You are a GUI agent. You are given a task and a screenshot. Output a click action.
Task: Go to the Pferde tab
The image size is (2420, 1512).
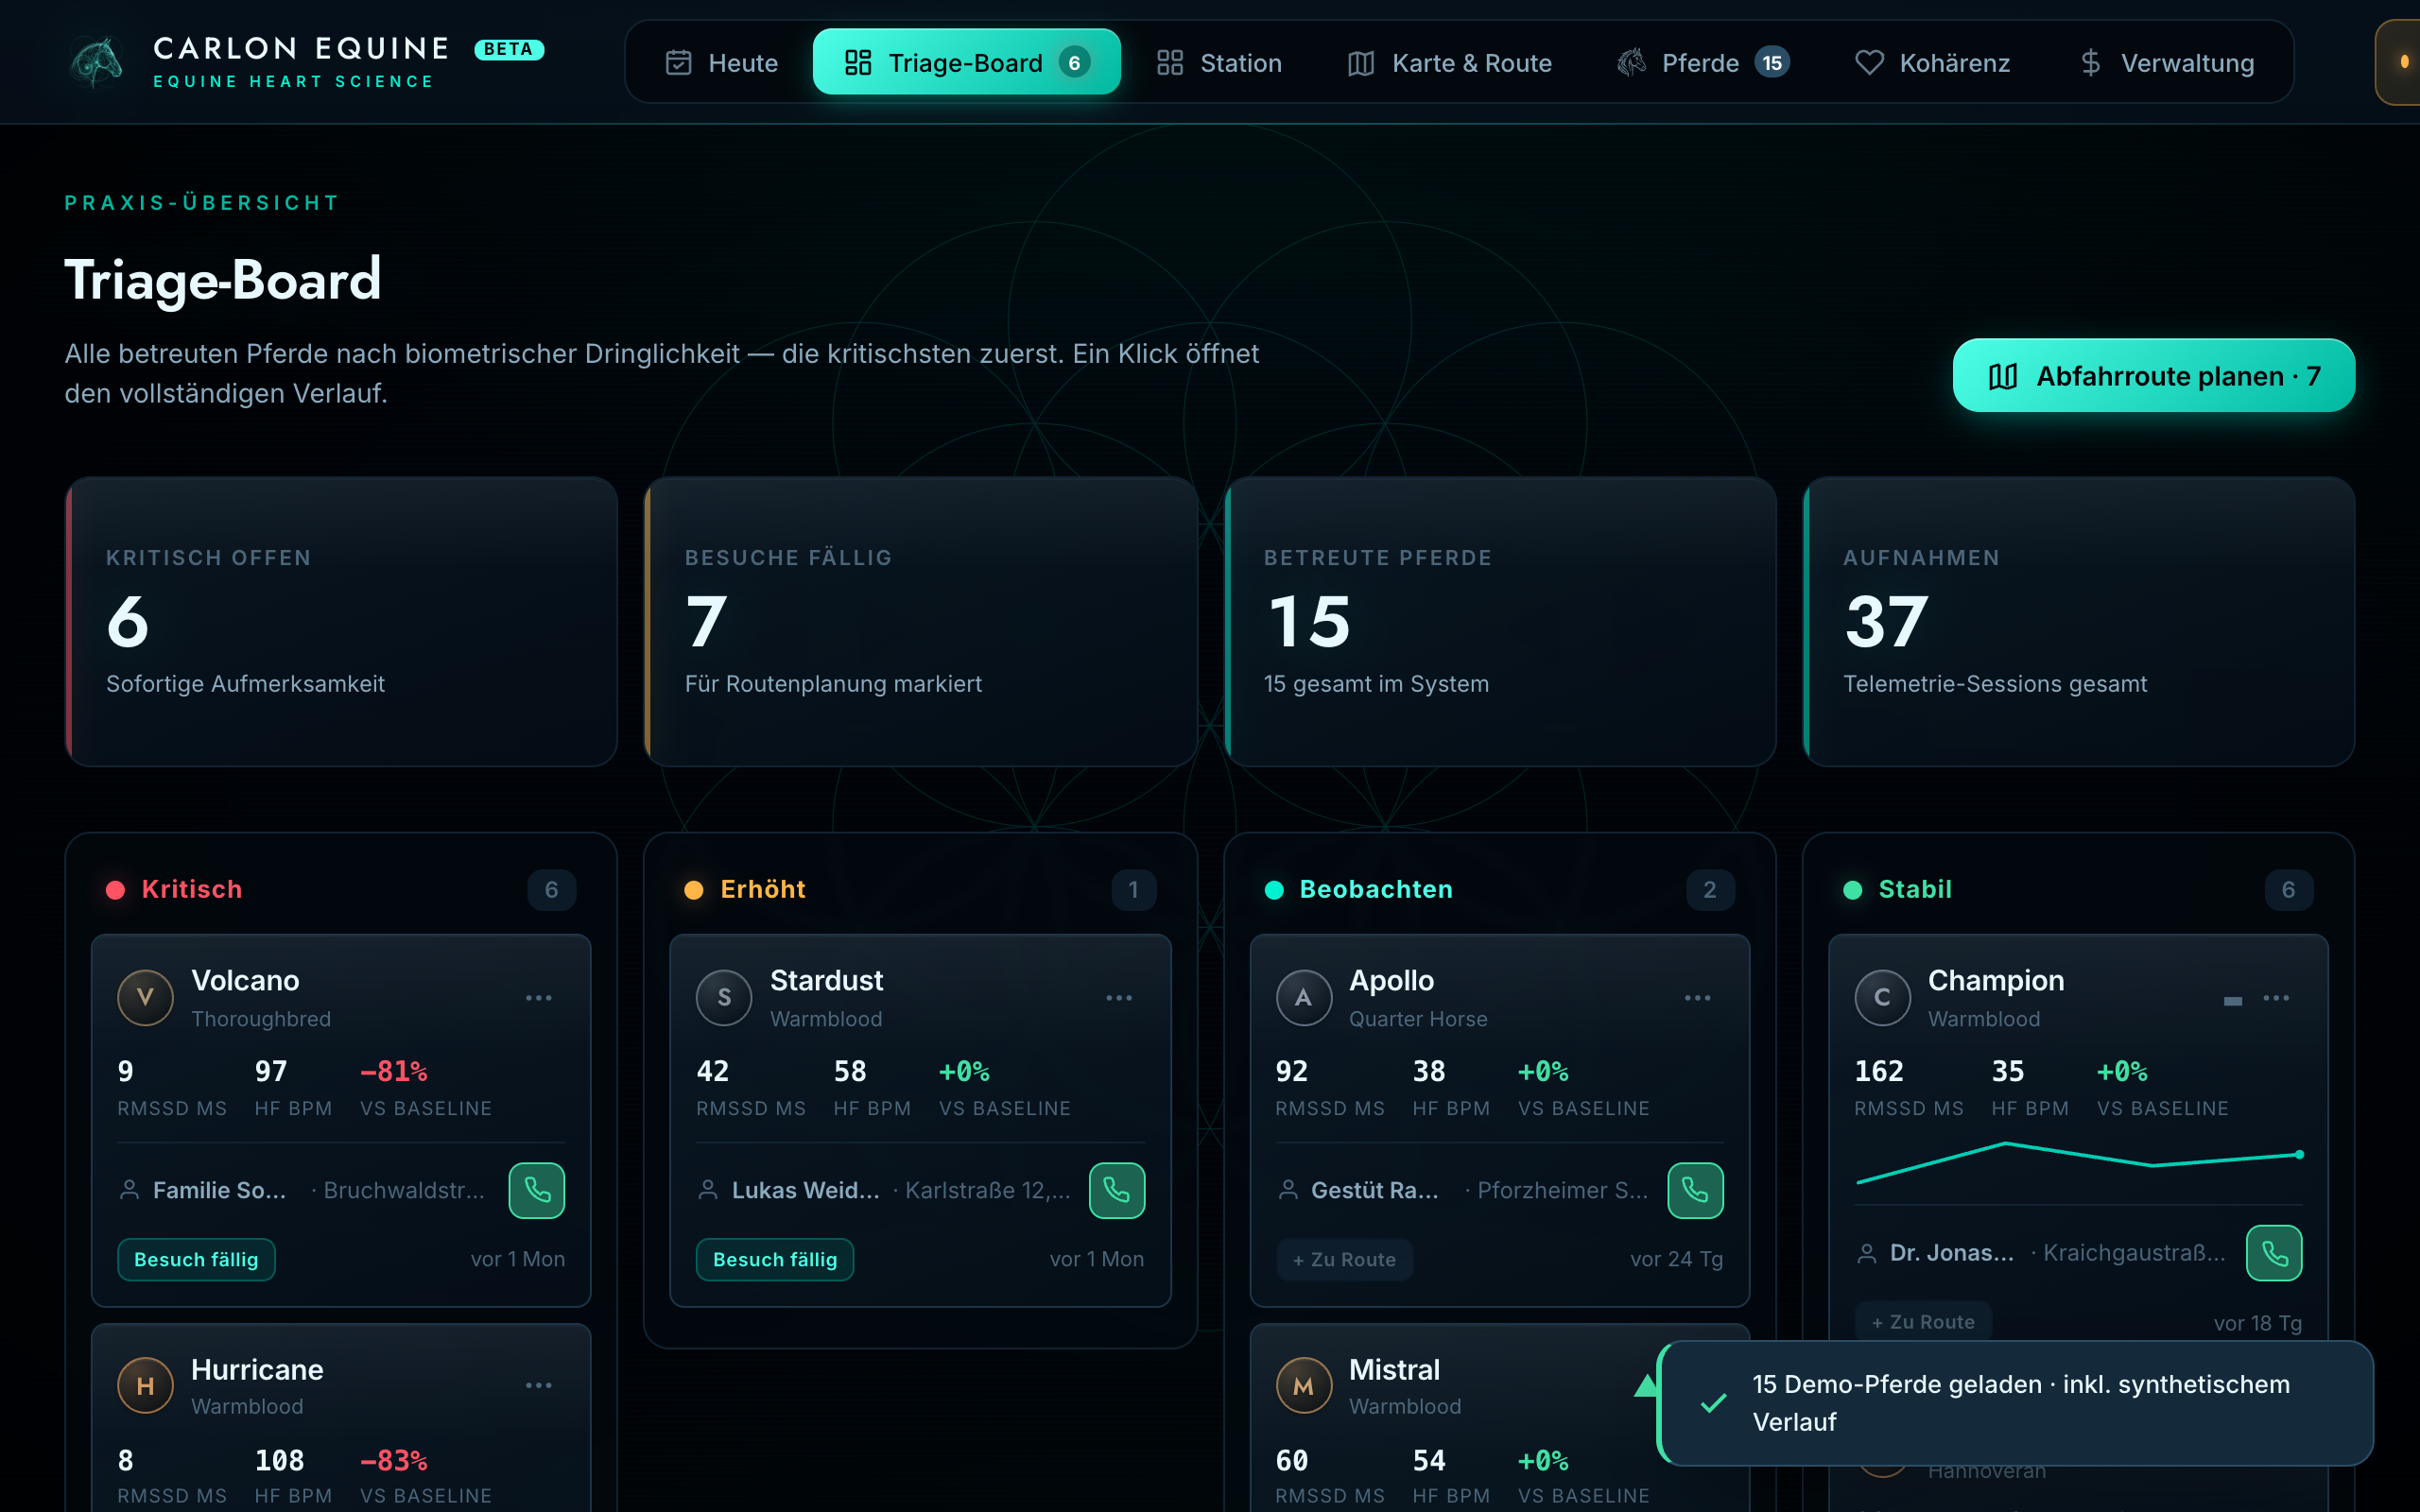(1702, 63)
